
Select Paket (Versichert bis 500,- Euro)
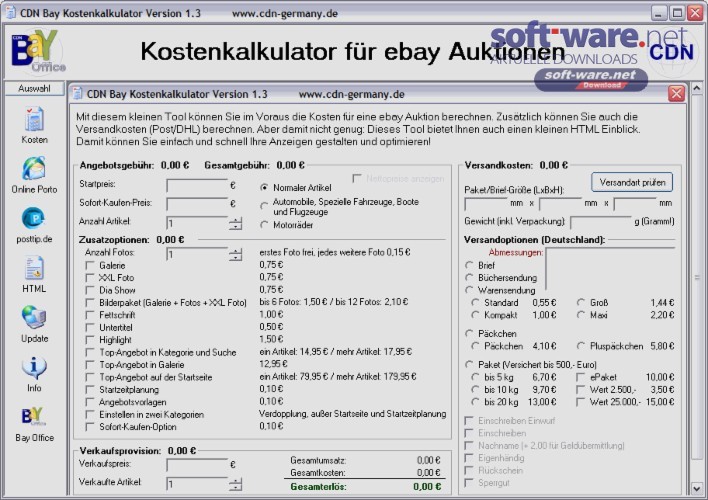tap(469, 364)
